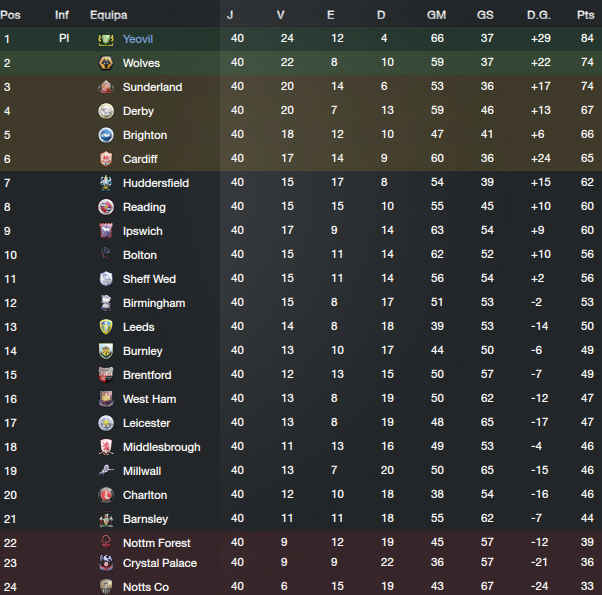Click the Brighton club badge
The image size is (602, 595).
click(106, 135)
